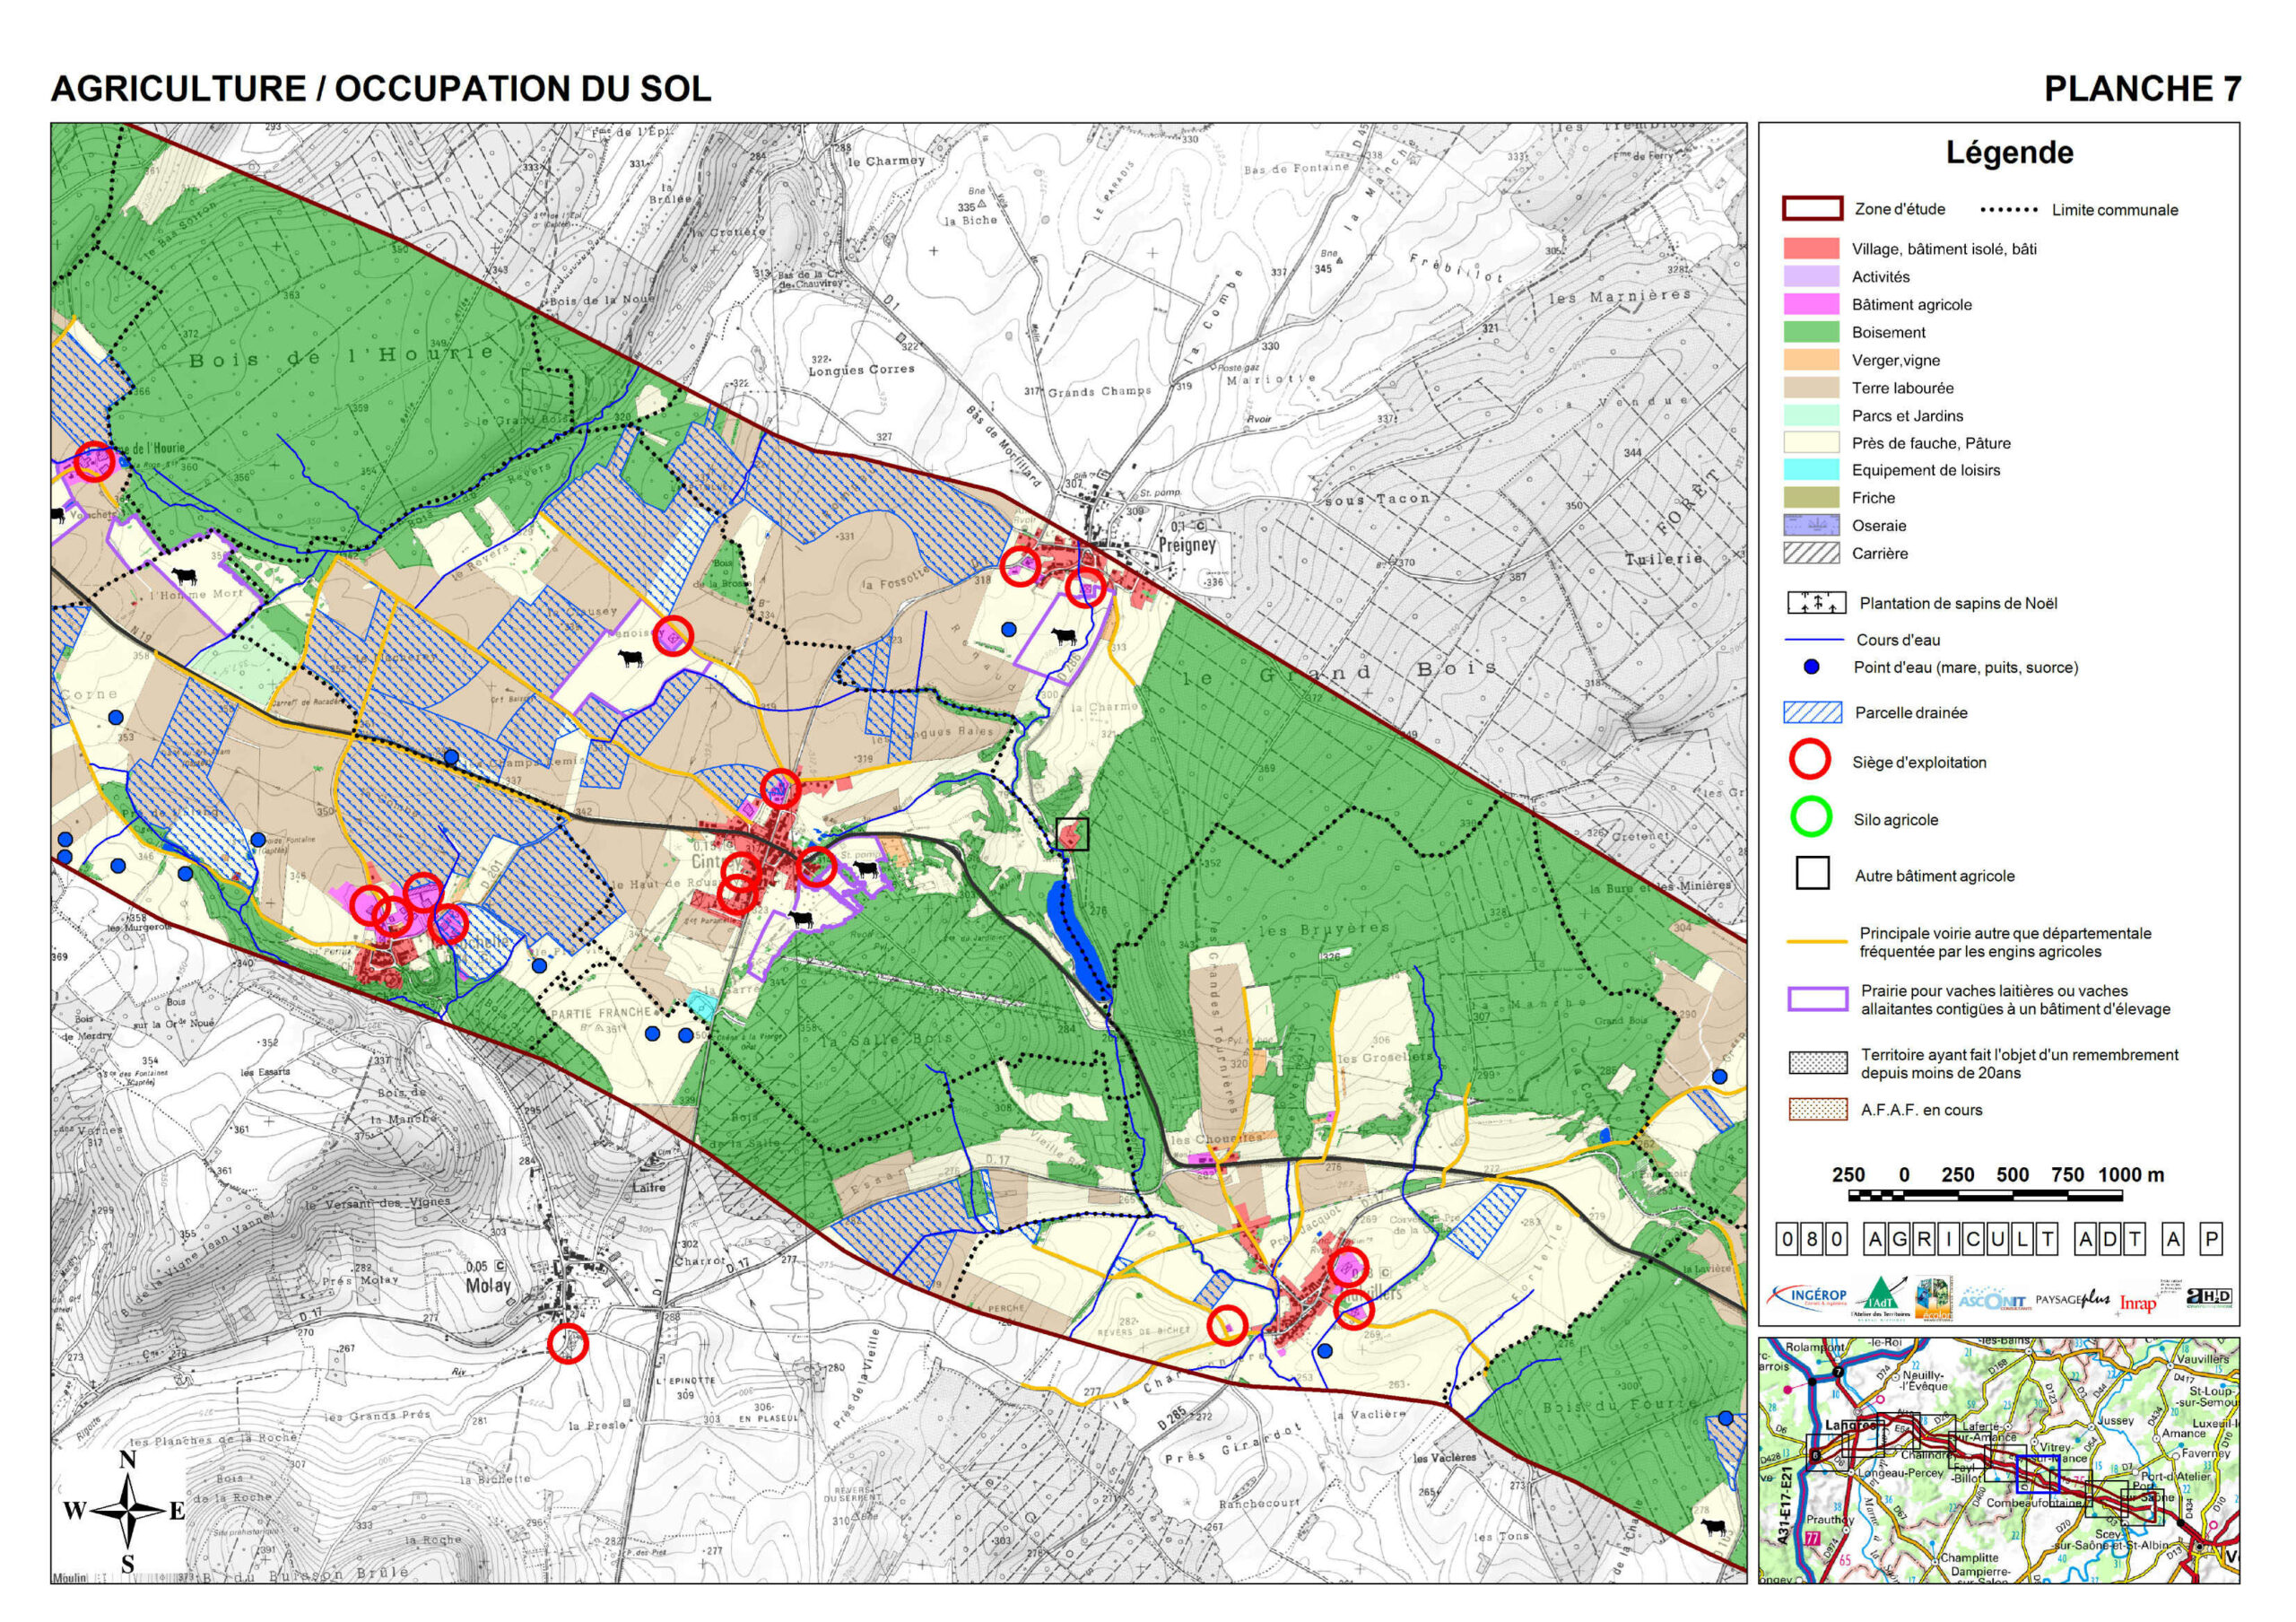Click the 'les Marnières' place label
This screenshot has width=2296, height=1622.
coord(1620,296)
